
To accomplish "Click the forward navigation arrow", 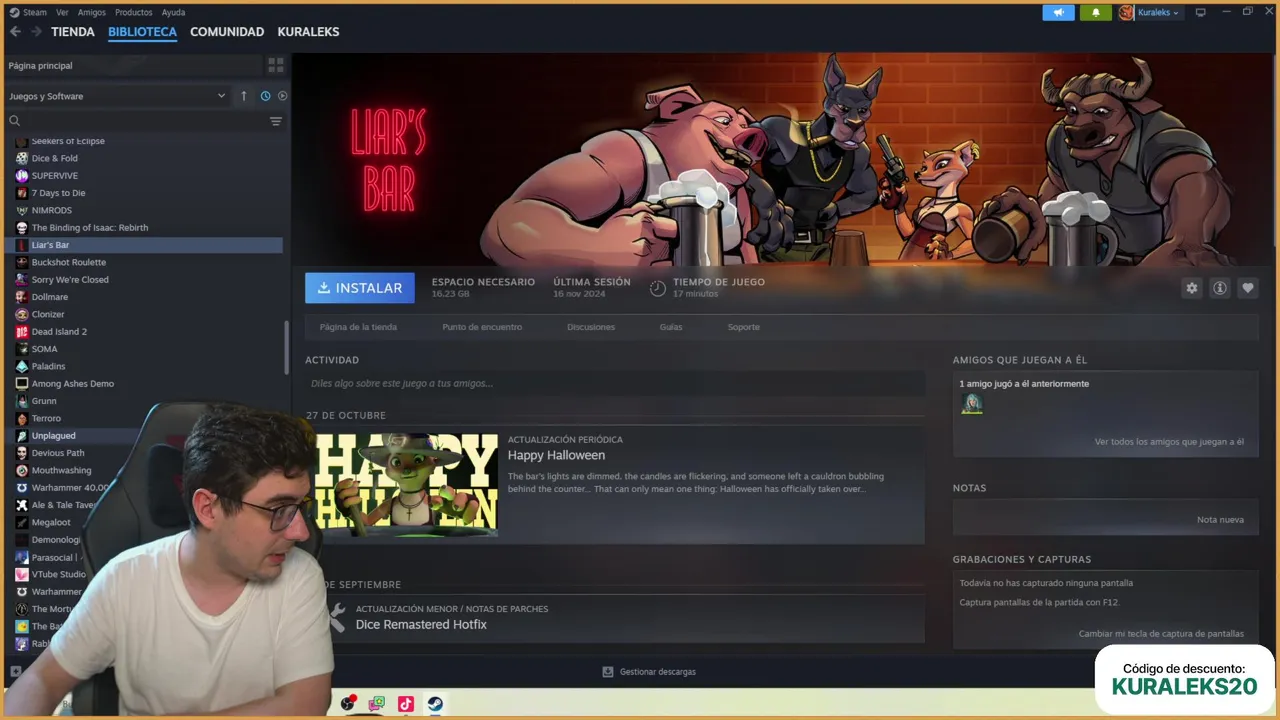I will [36, 32].
